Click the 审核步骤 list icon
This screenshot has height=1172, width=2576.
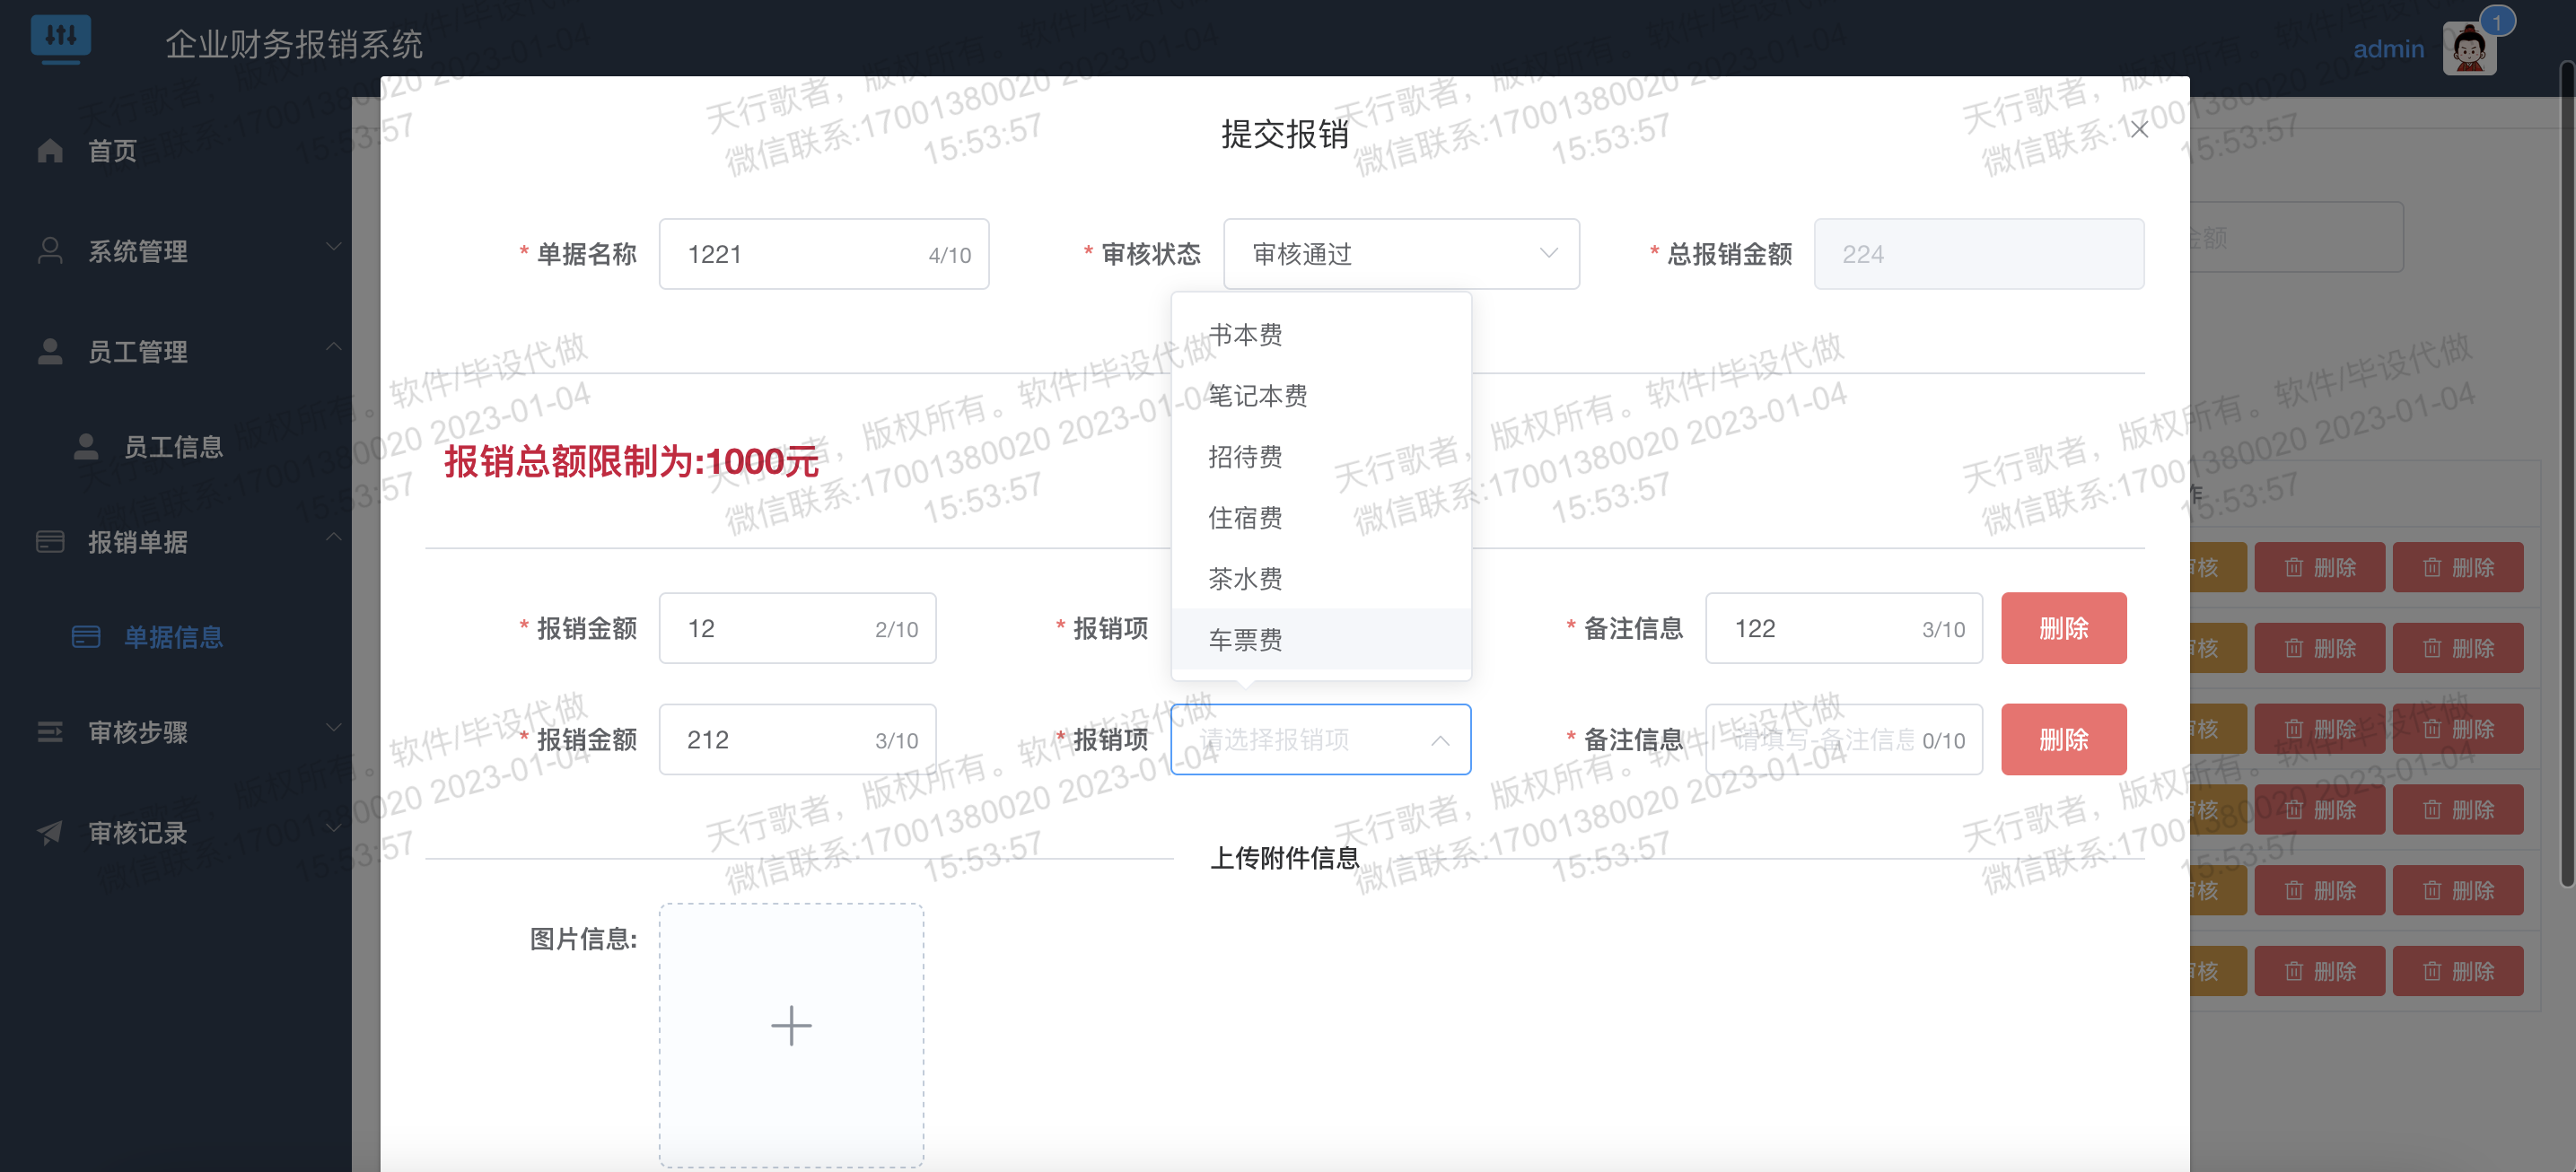pyautogui.click(x=49, y=731)
